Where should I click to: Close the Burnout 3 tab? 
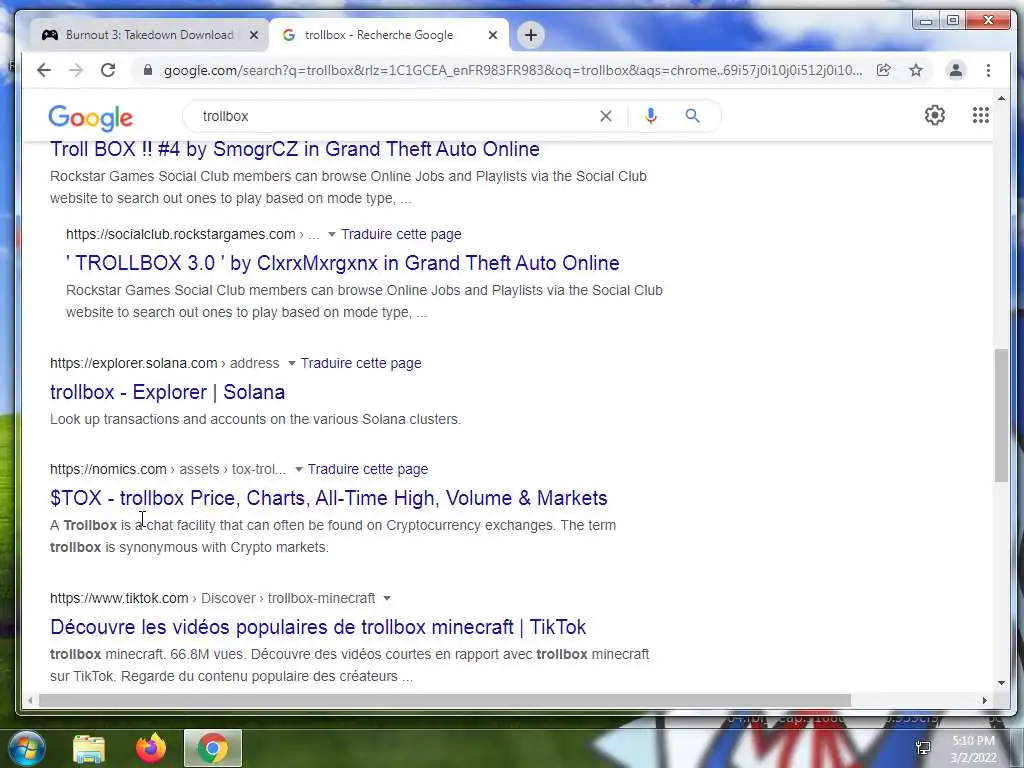pyautogui.click(x=253, y=35)
